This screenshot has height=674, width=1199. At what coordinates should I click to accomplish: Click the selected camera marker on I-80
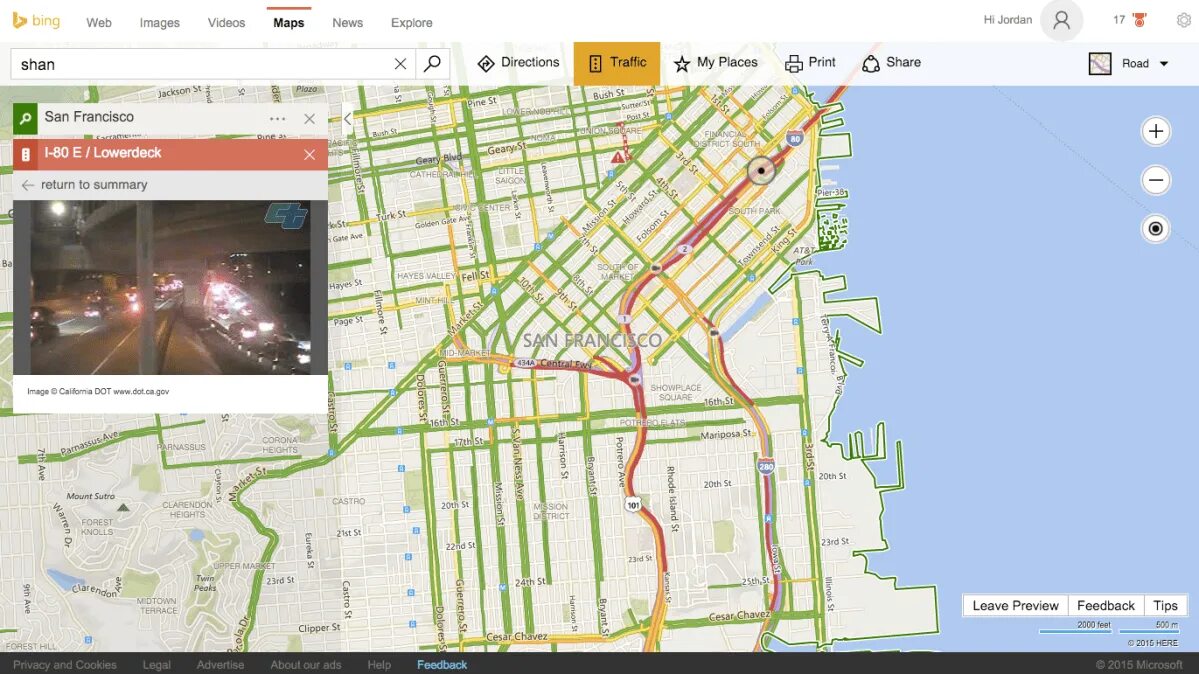[761, 171]
